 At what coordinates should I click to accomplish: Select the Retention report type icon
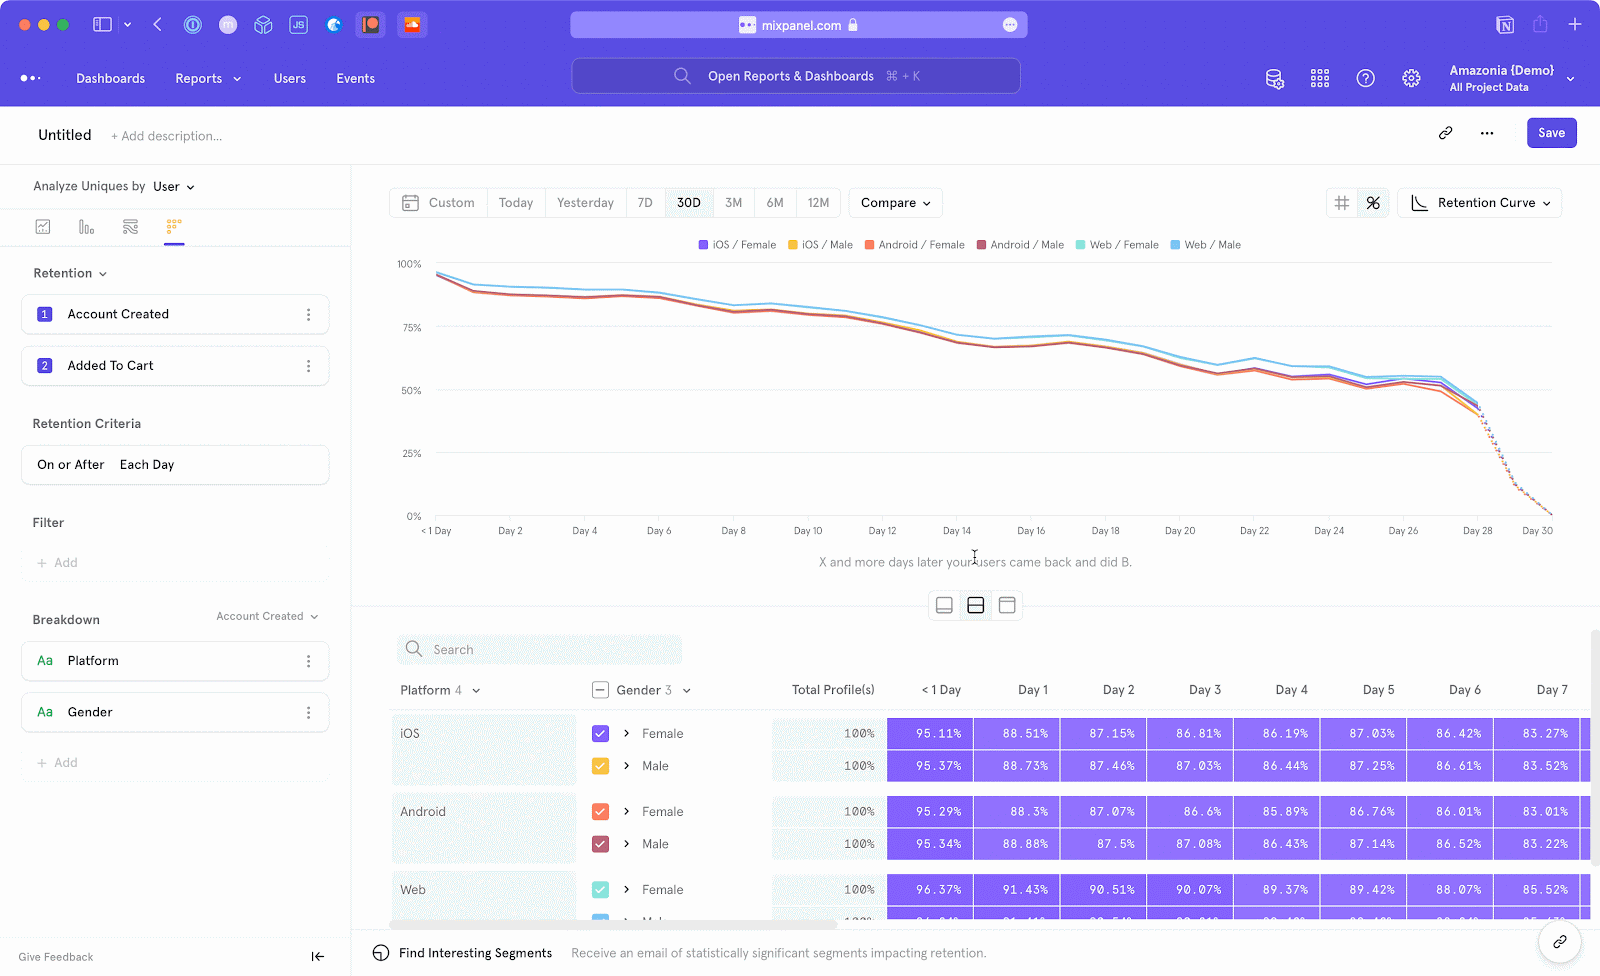tap(174, 227)
